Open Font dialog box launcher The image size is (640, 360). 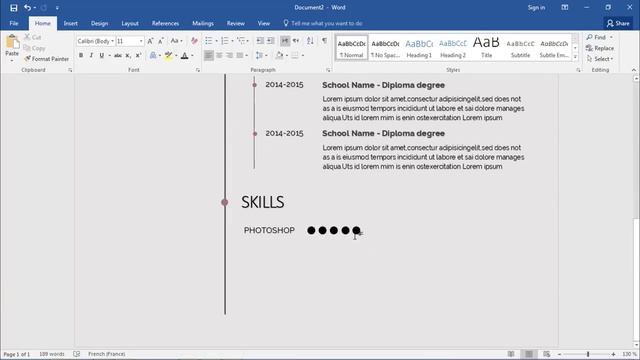[198, 70]
